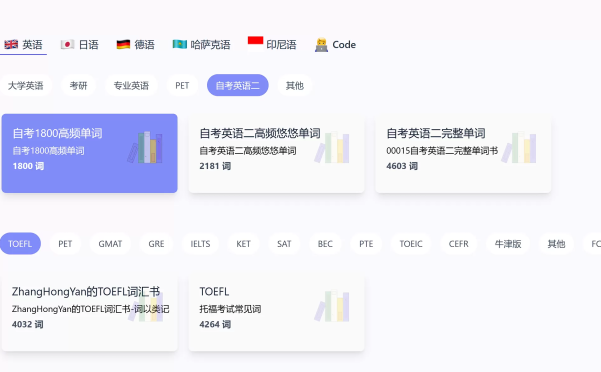
Task: Switch to the 日语 language tab
Action: pyautogui.click(x=80, y=45)
